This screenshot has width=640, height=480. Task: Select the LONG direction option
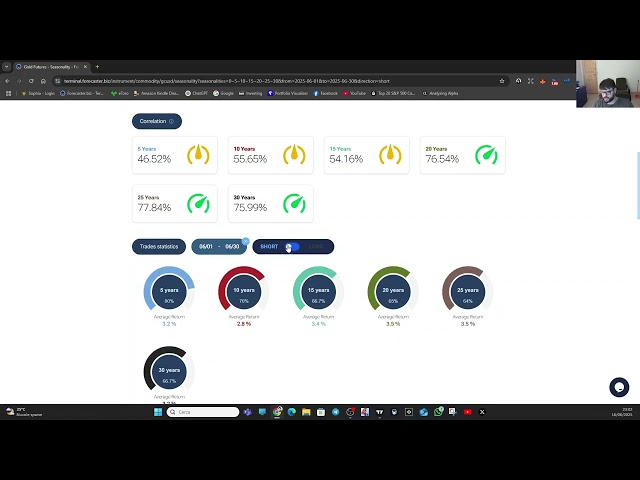click(x=315, y=247)
